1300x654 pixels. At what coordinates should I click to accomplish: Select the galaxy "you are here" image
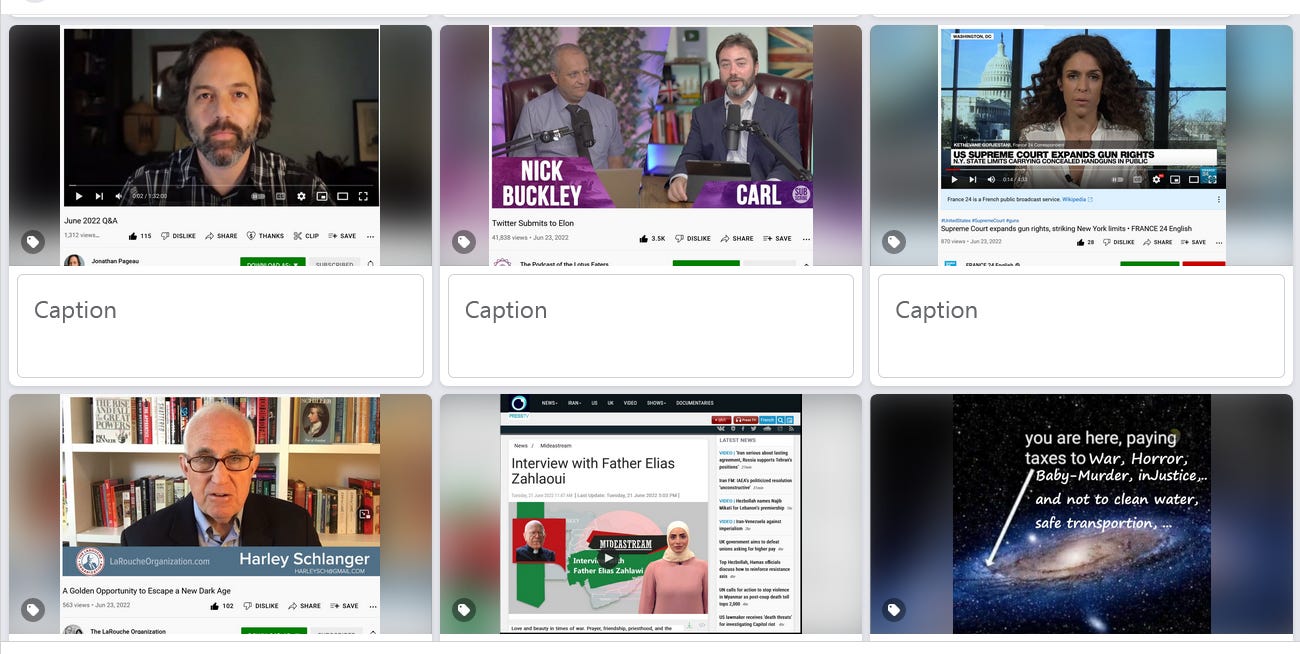coord(1081,514)
